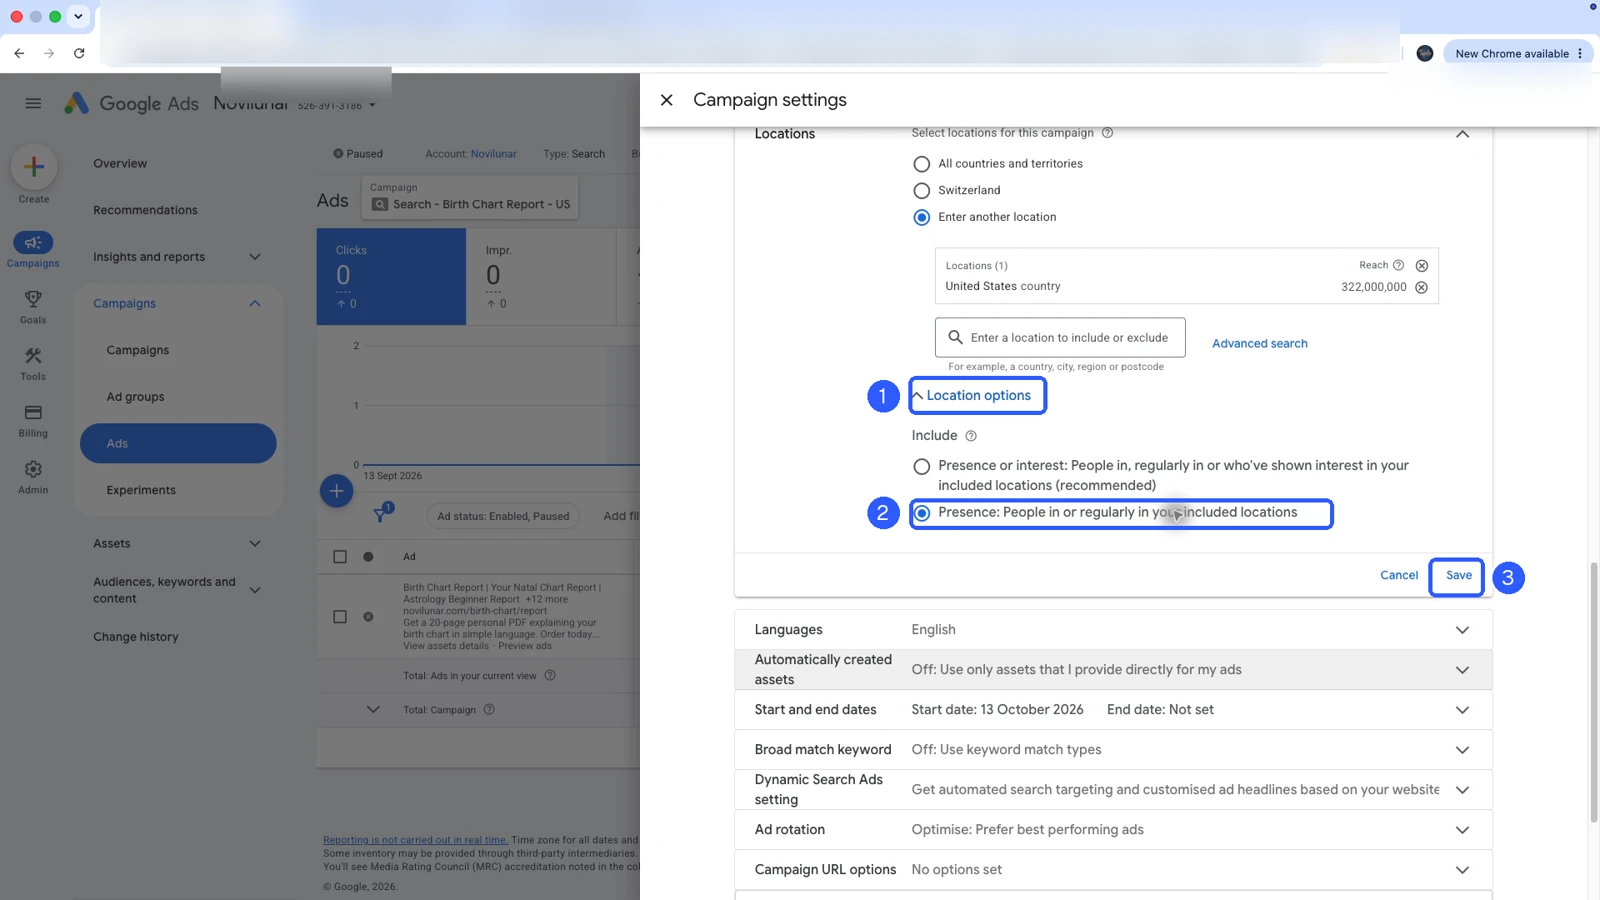Click the filter funnel icon
The height and width of the screenshot is (900, 1600).
tap(381, 515)
